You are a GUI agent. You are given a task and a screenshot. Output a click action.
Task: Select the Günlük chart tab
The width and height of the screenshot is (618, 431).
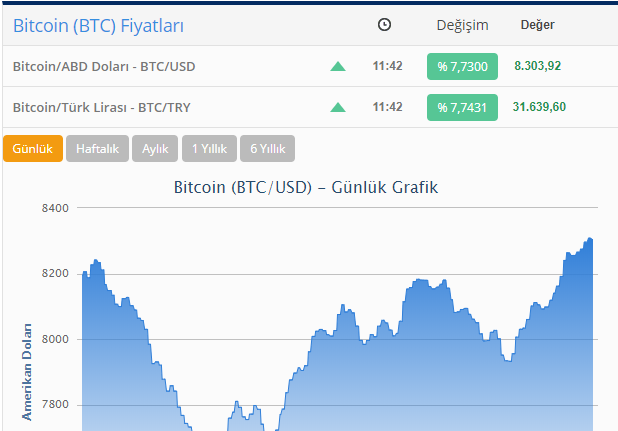click(33, 149)
